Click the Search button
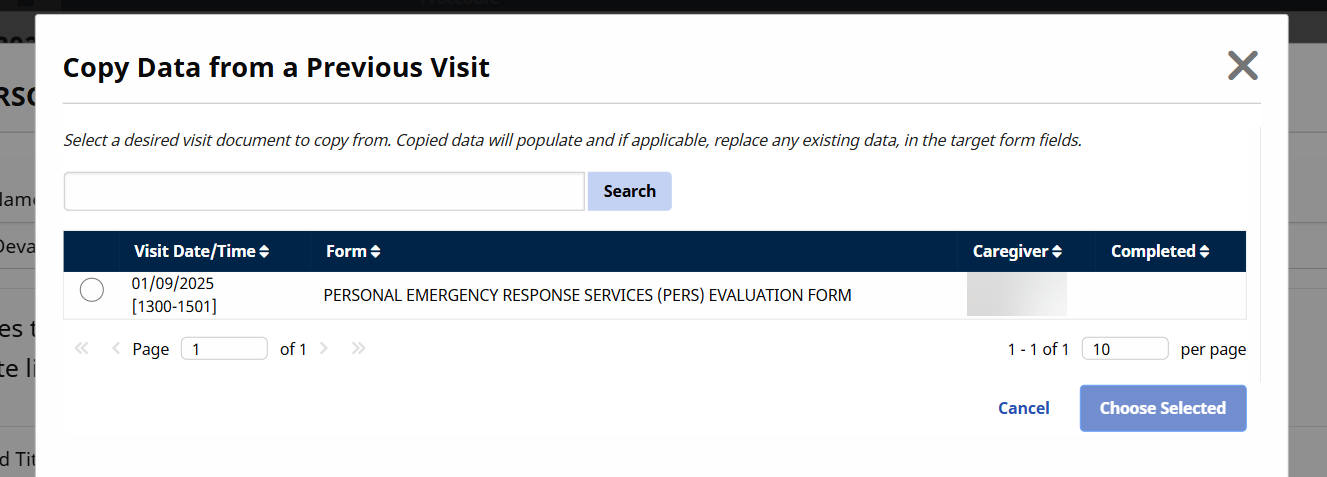The height and width of the screenshot is (477, 1327). [629, 191]
